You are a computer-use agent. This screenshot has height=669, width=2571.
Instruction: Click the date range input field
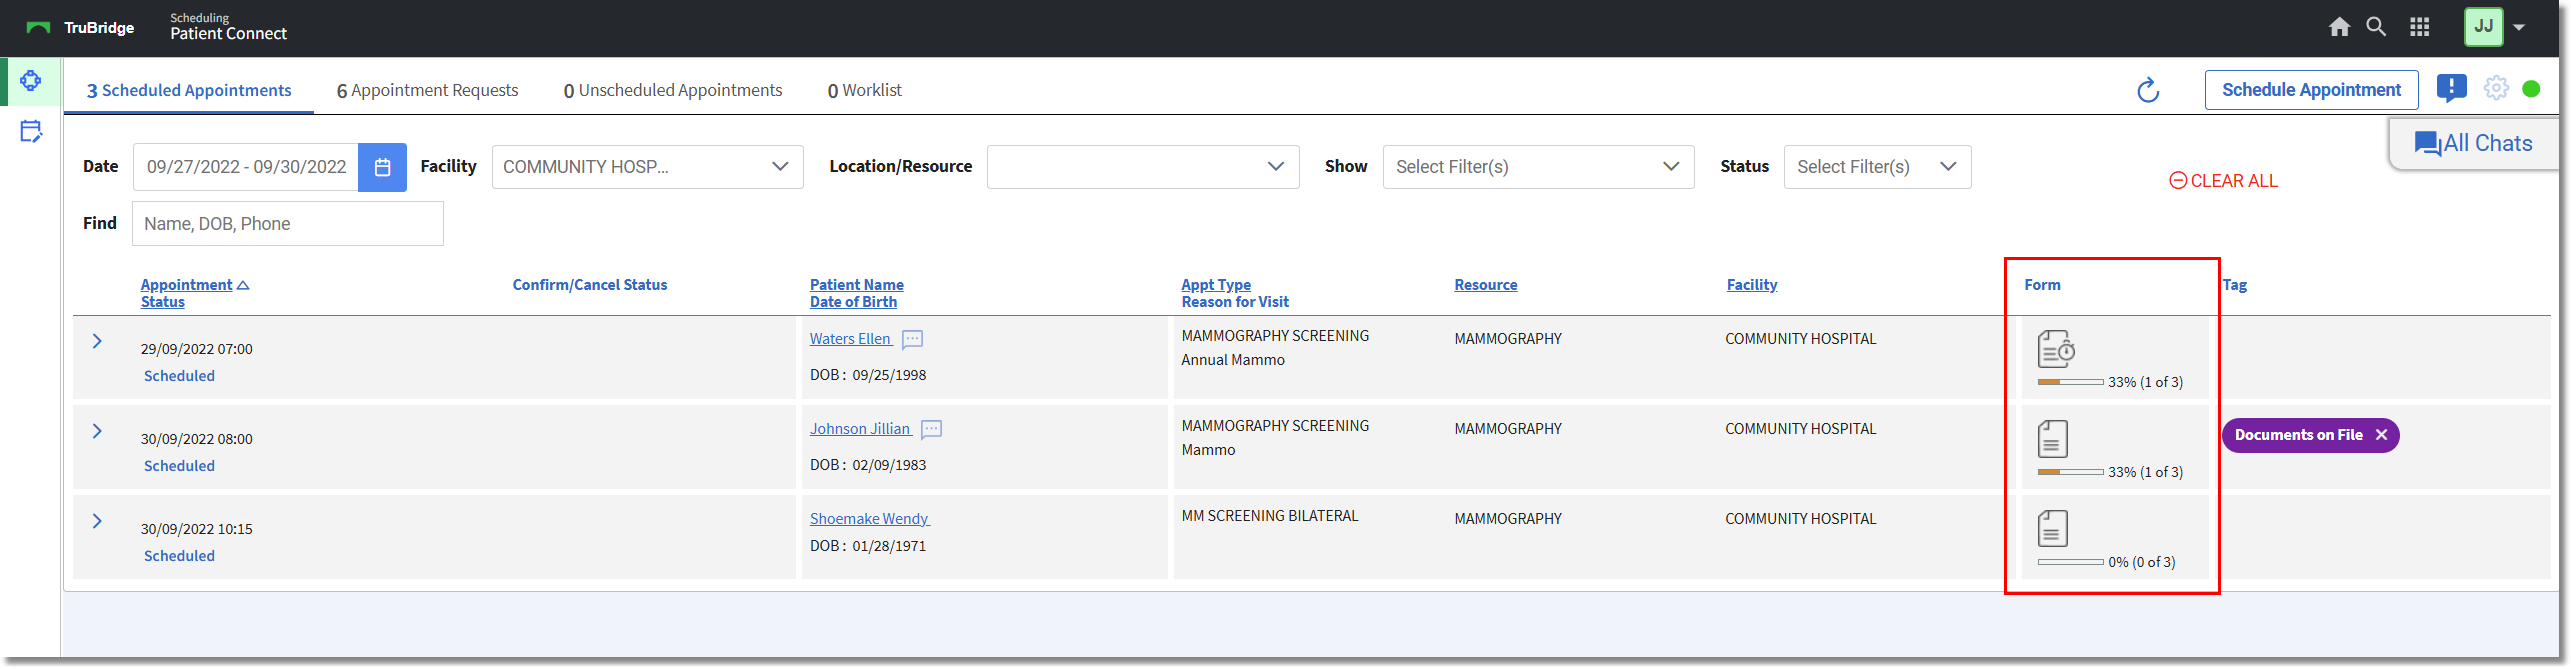pos(246,167)
